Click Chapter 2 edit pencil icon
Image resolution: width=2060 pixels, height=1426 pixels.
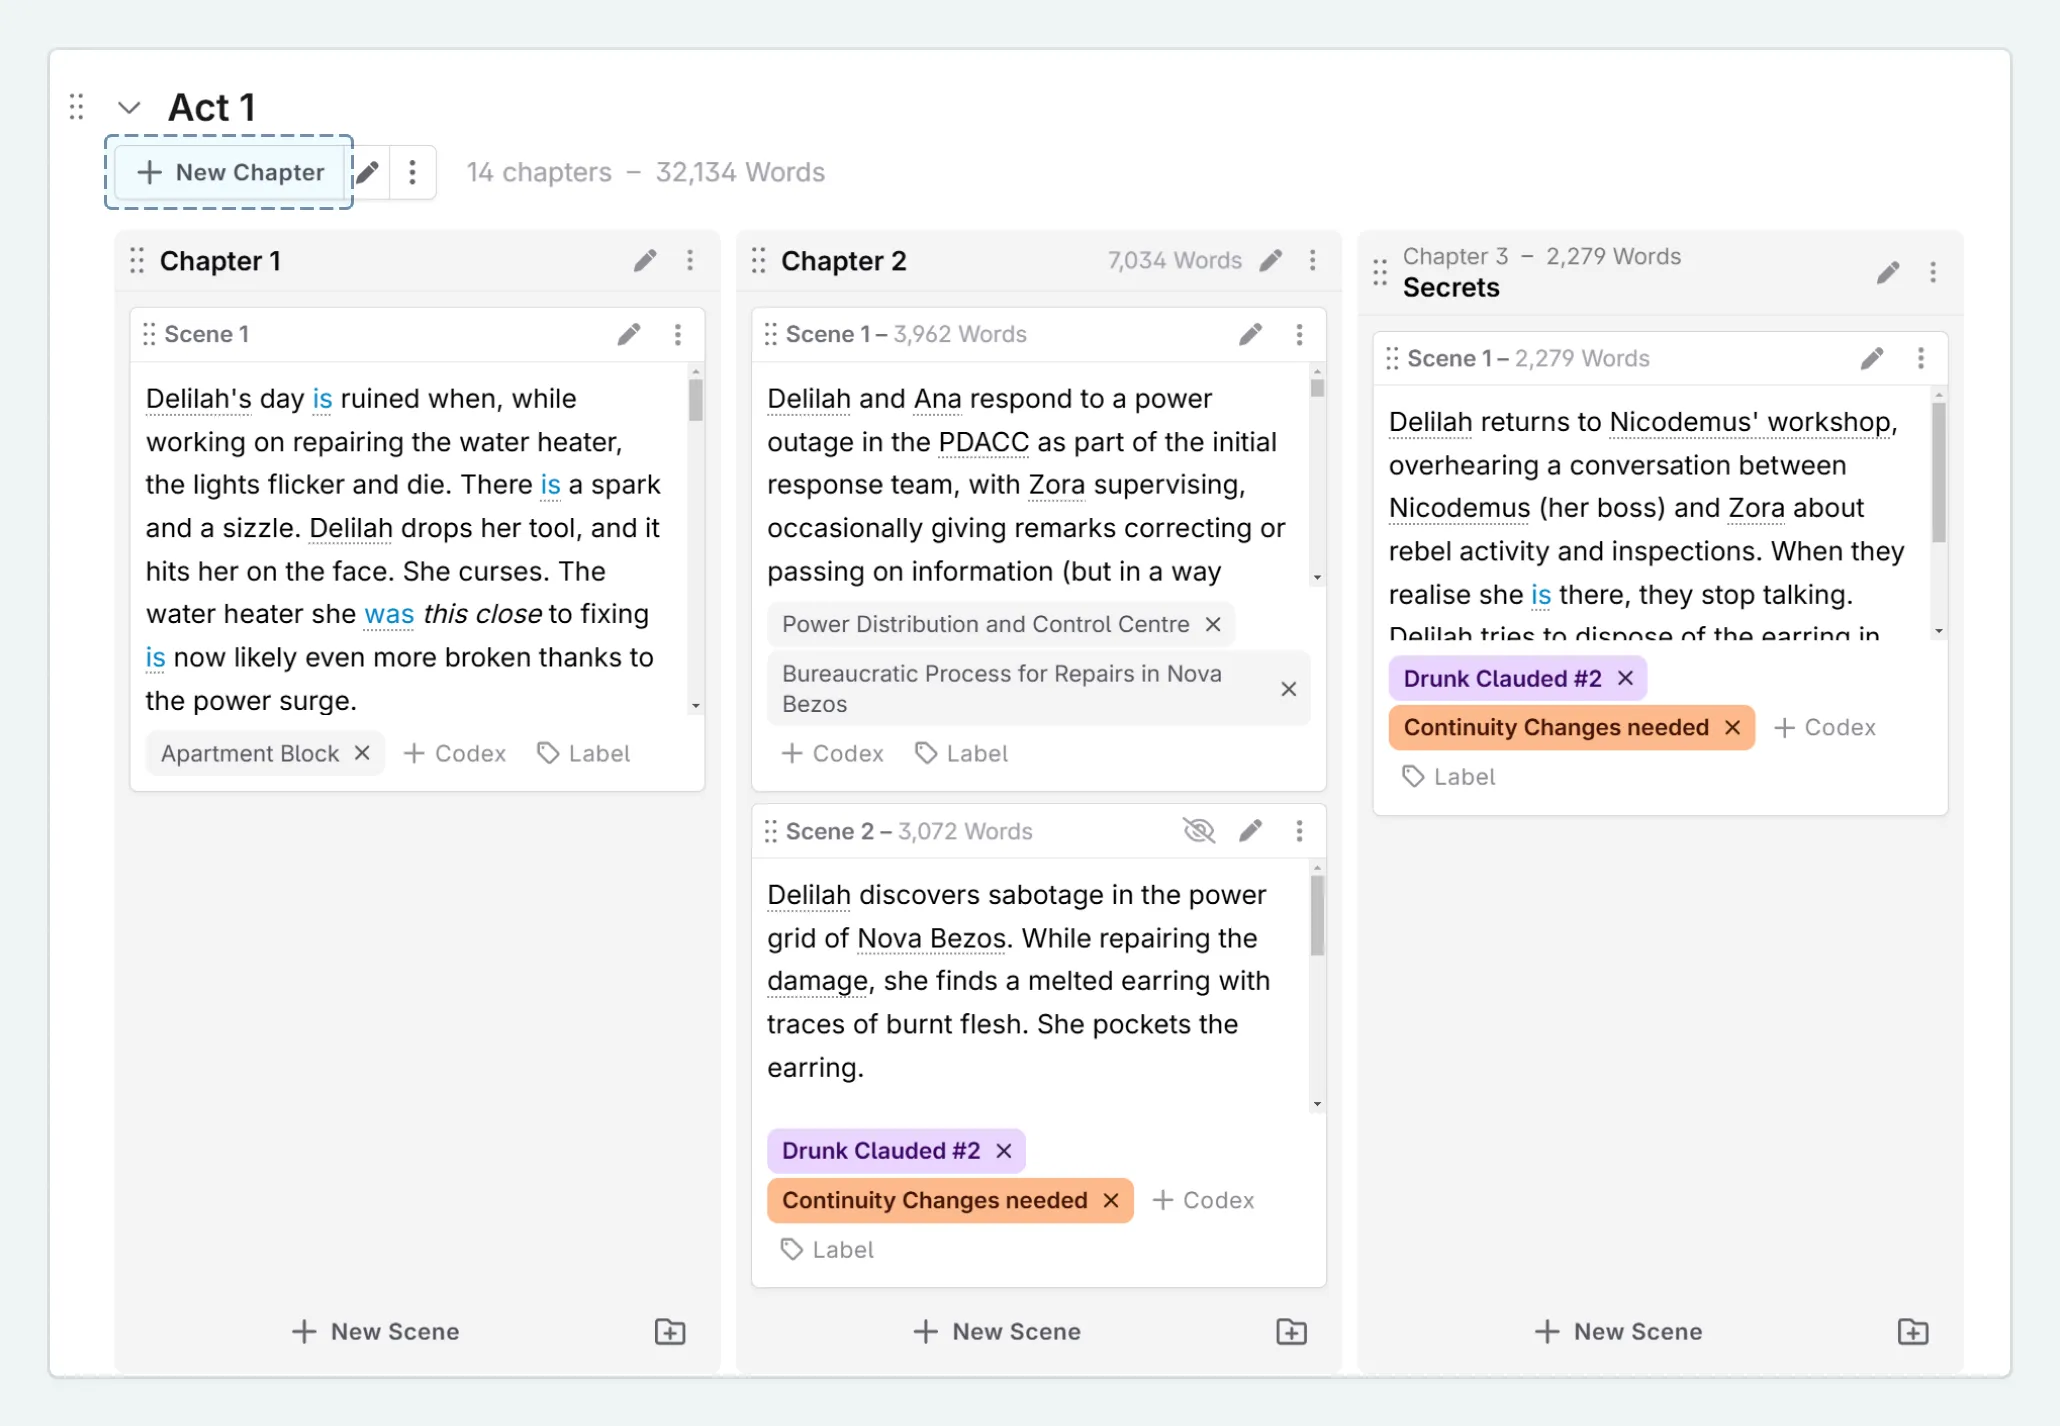[x=1271, y=261]
